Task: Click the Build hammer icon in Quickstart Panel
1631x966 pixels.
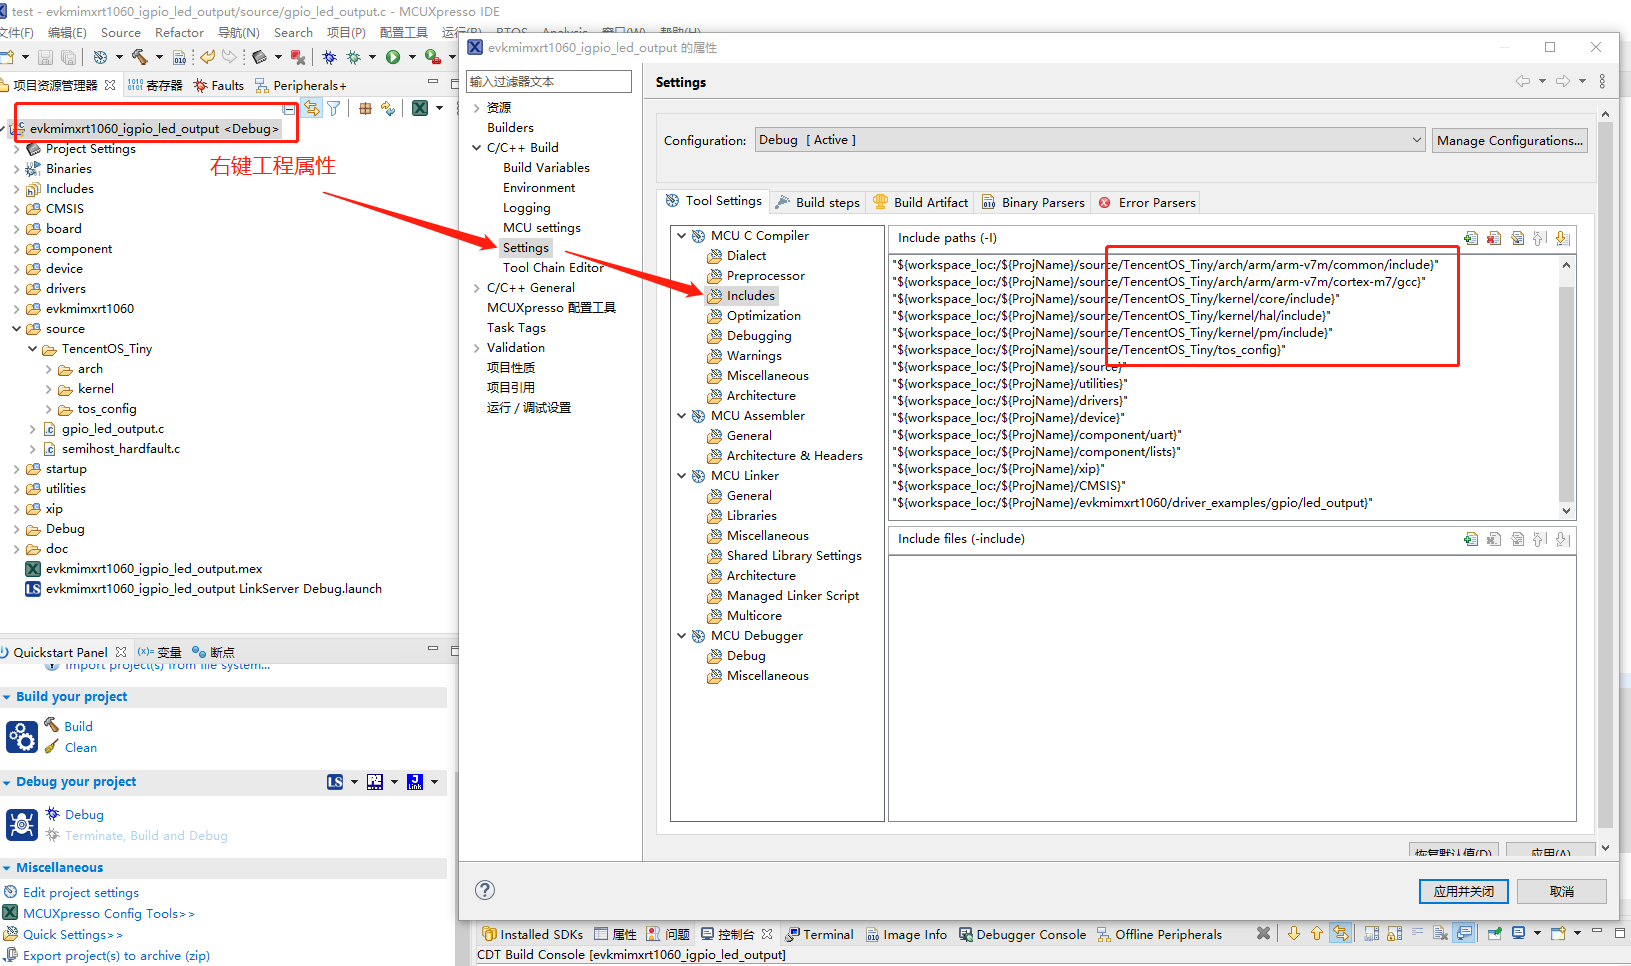Action: tap(51, 725)
